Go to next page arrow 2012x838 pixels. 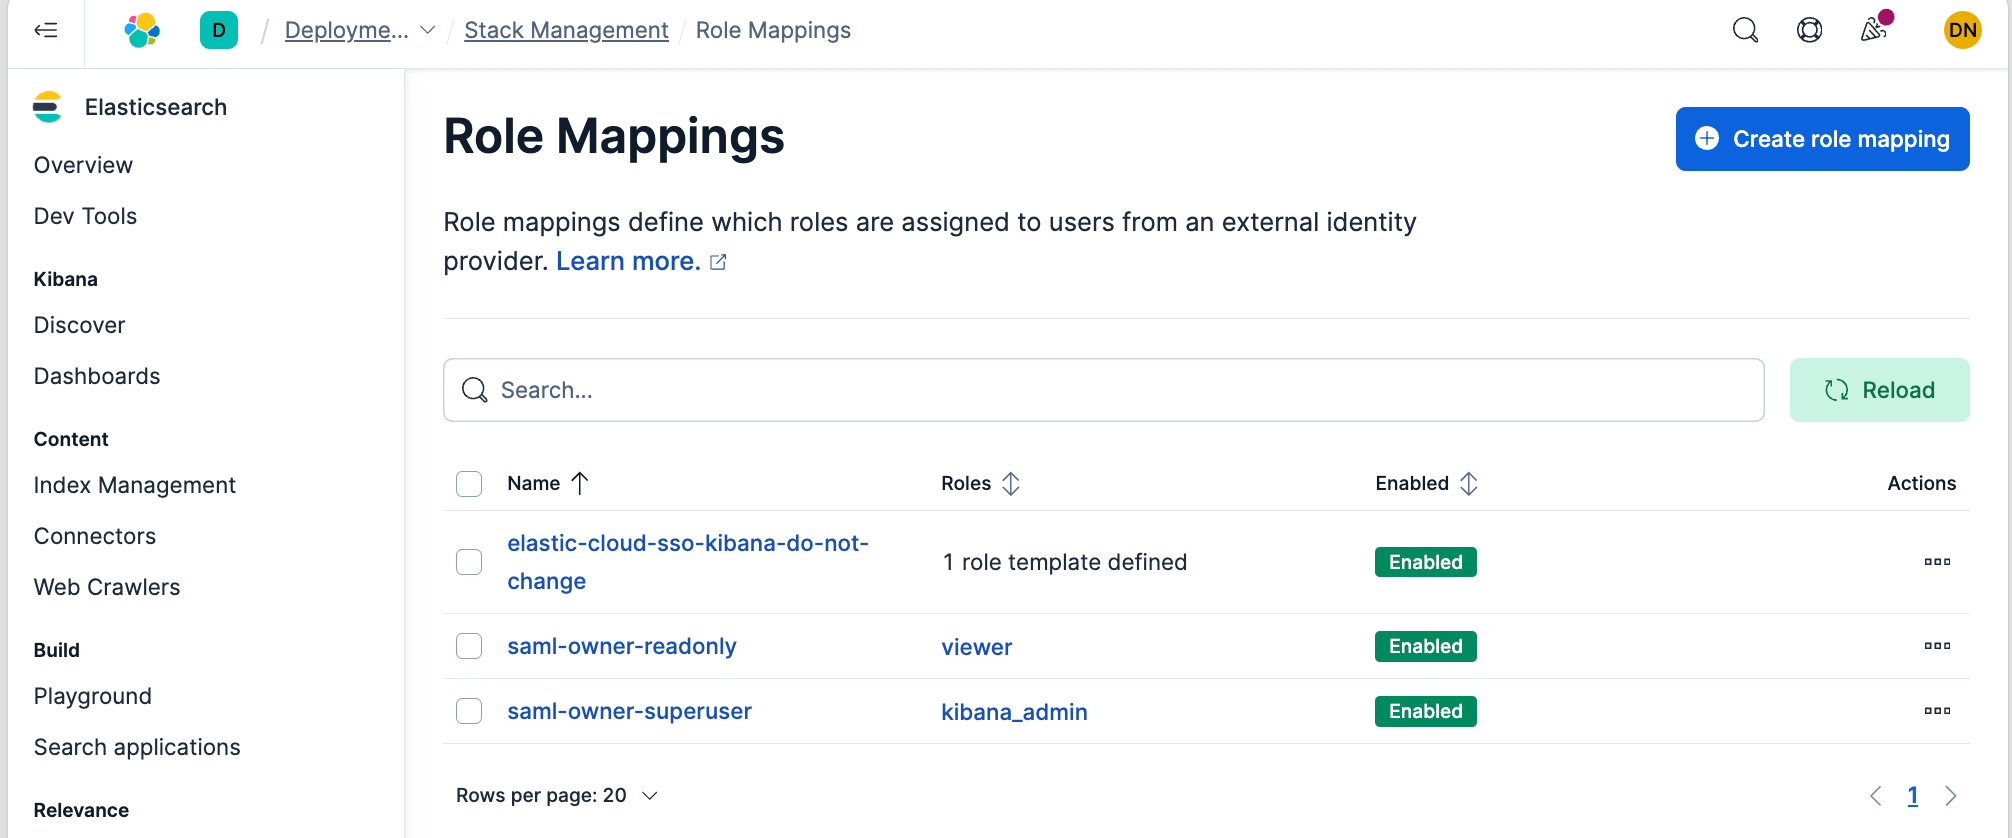[x=1950, y=796]
